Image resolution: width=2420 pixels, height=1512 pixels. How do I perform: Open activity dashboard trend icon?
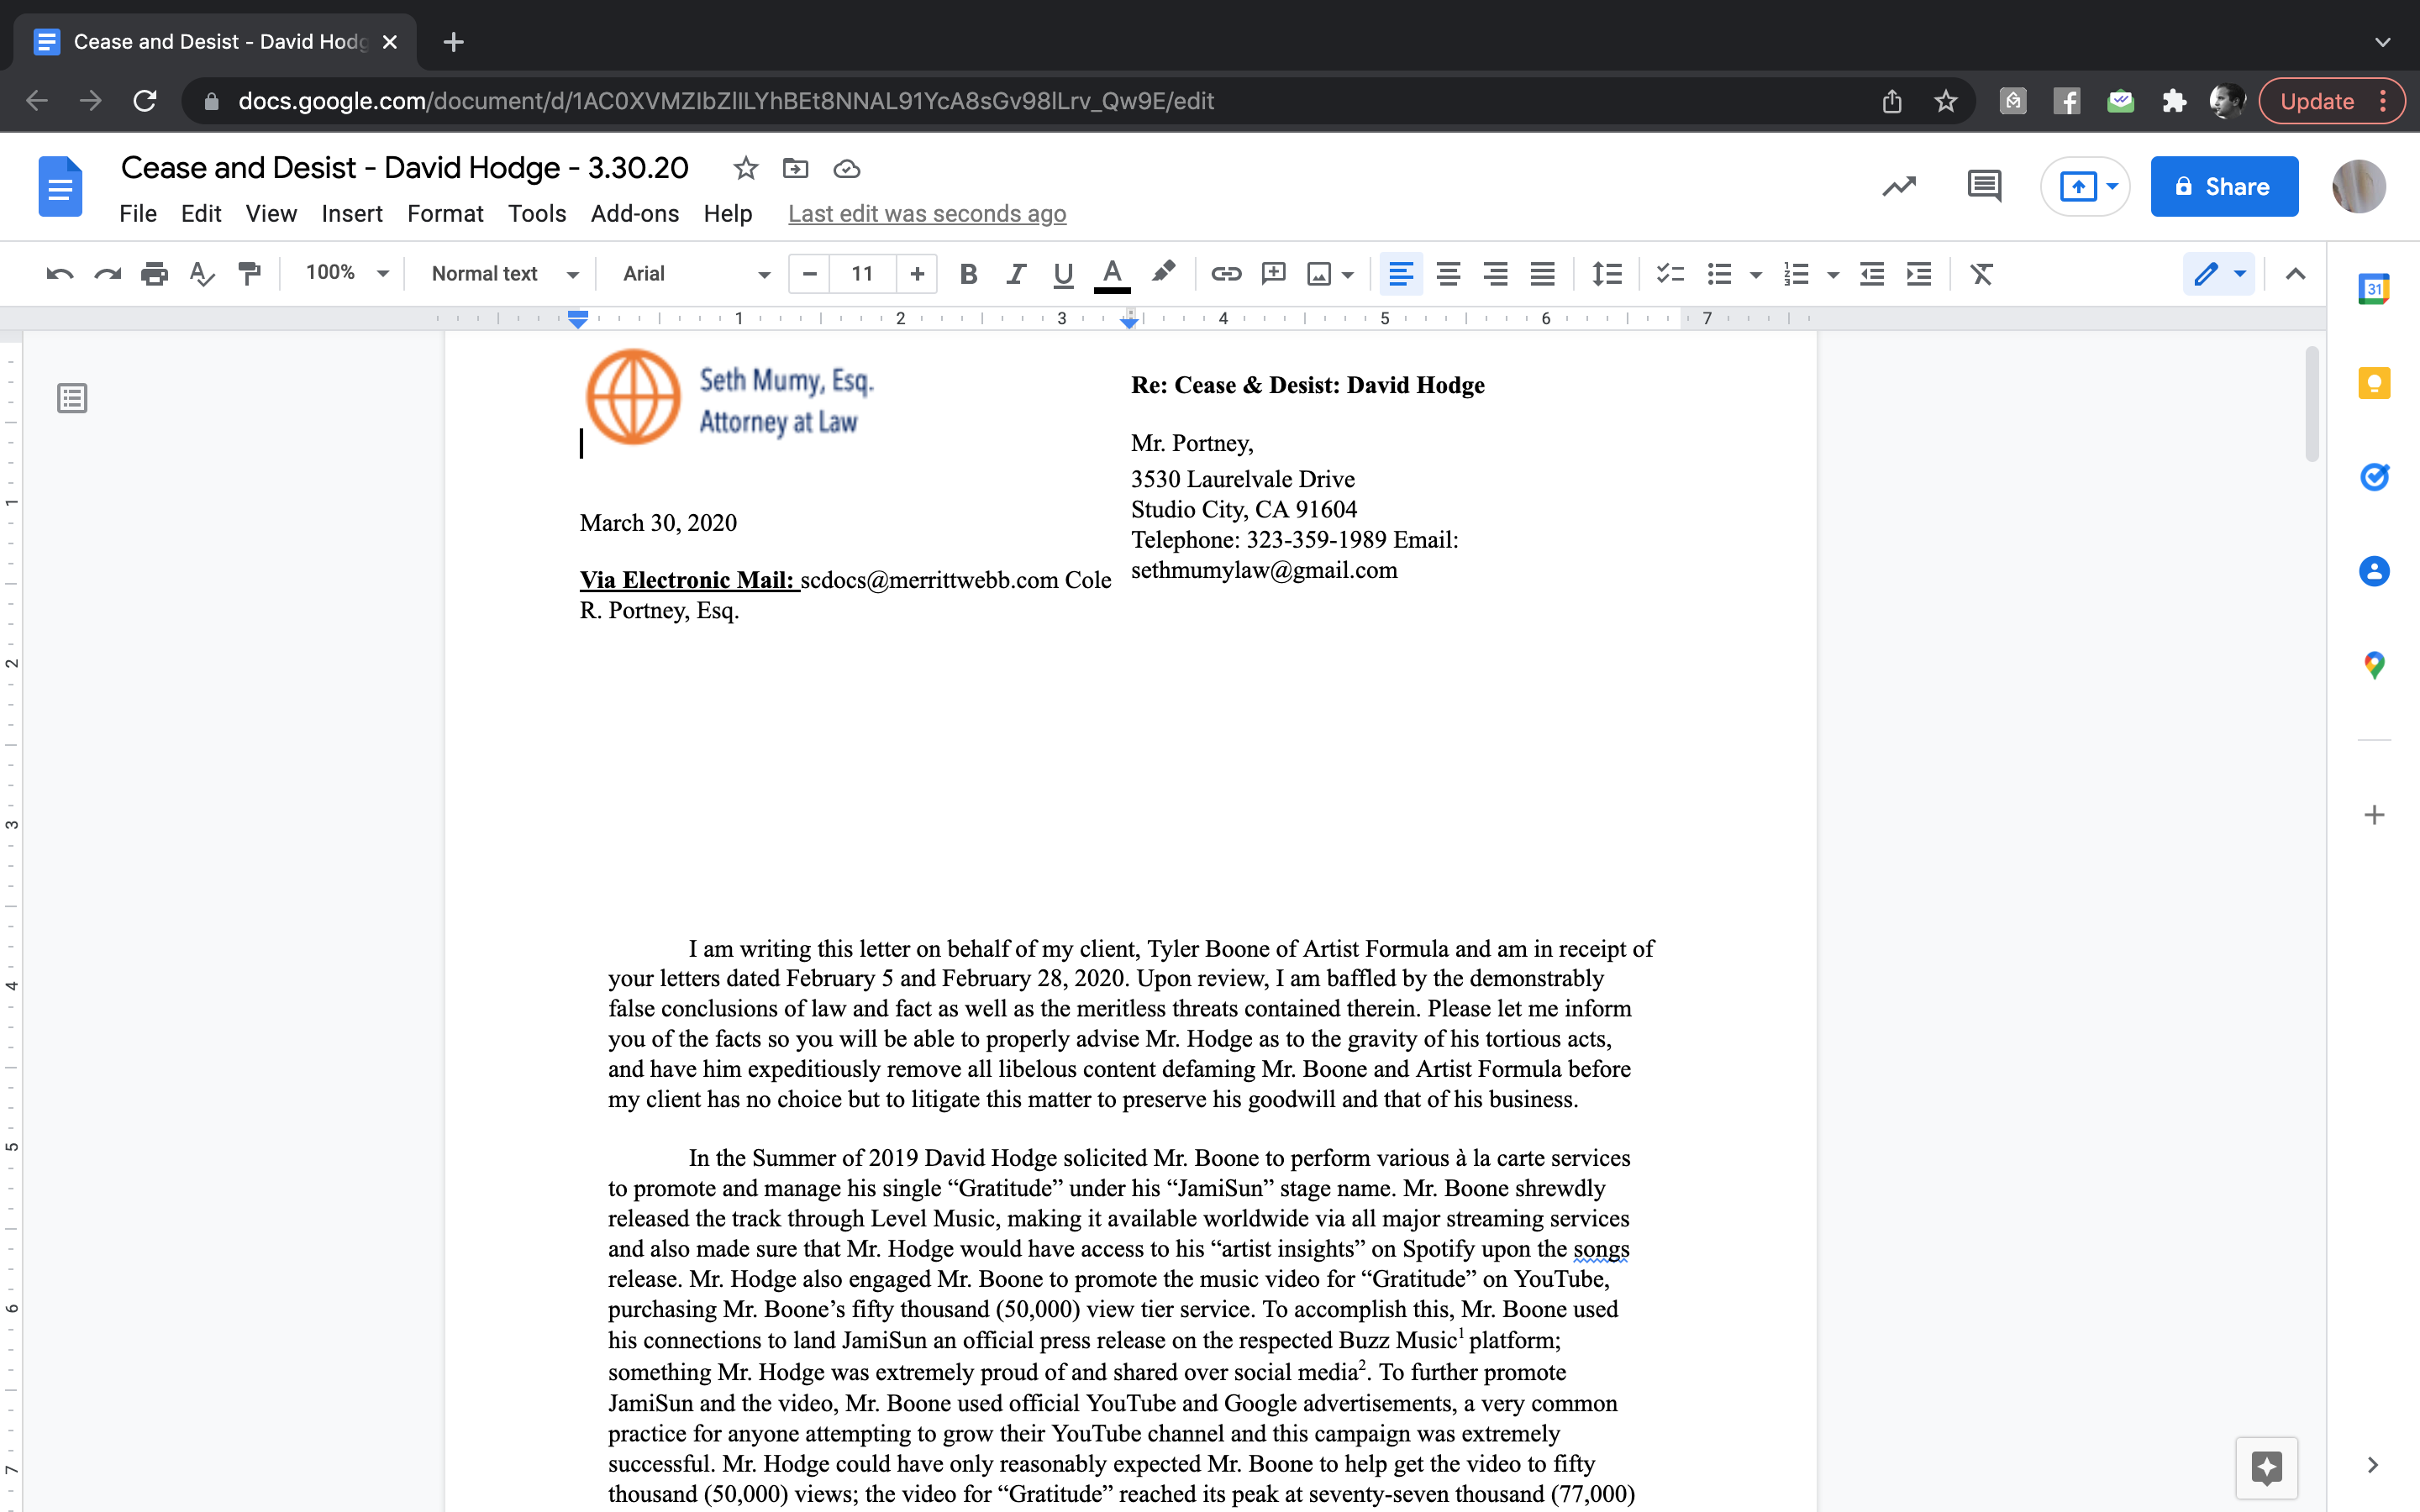coord(1899,186)
